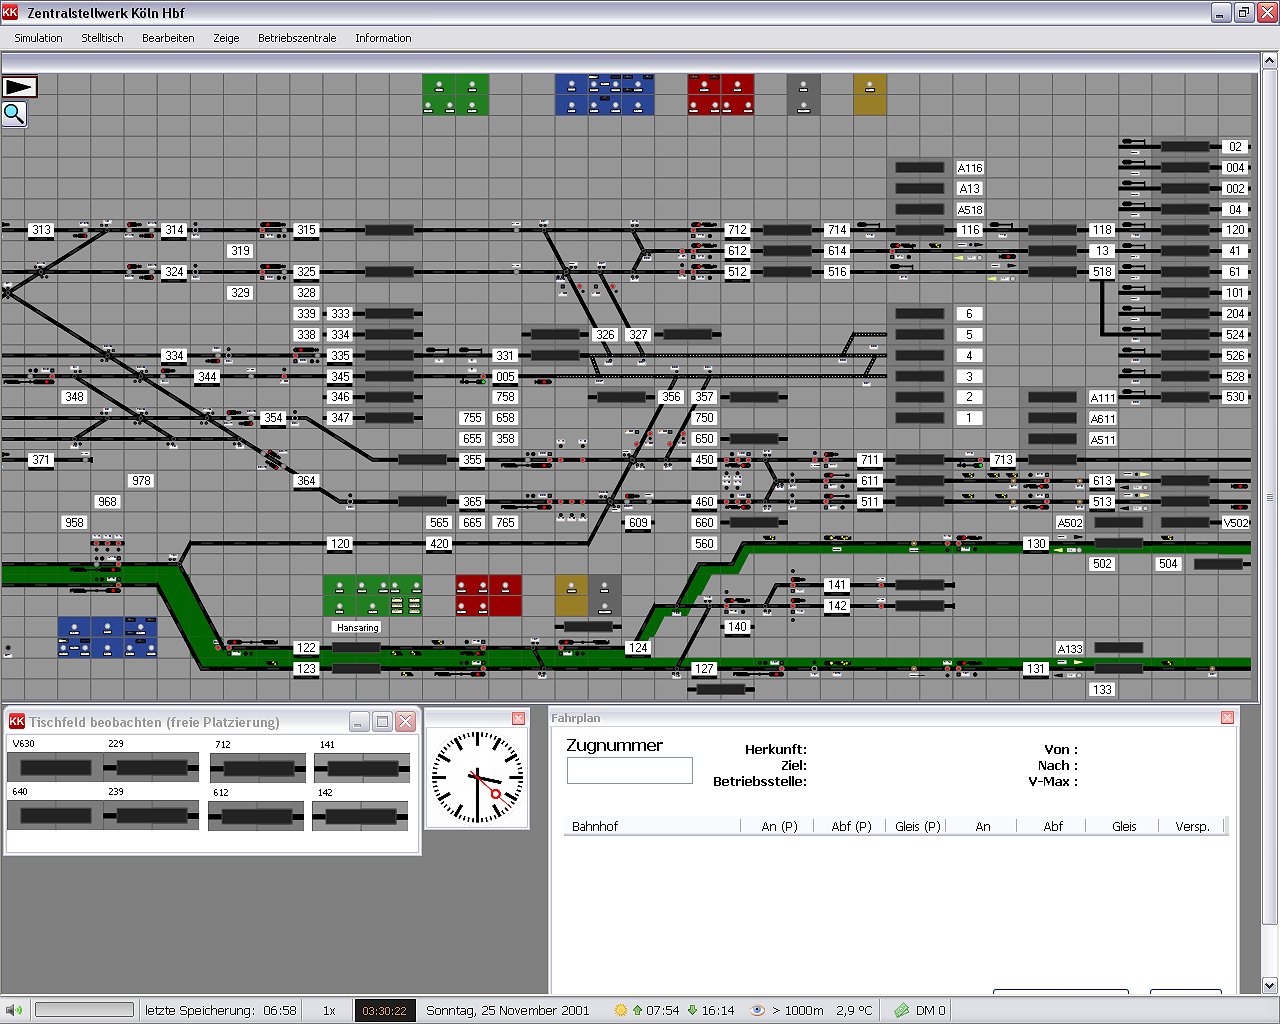
Task: Click the speaker icon in status bar
Action: pyautogui.click(x=14, y=1010)
